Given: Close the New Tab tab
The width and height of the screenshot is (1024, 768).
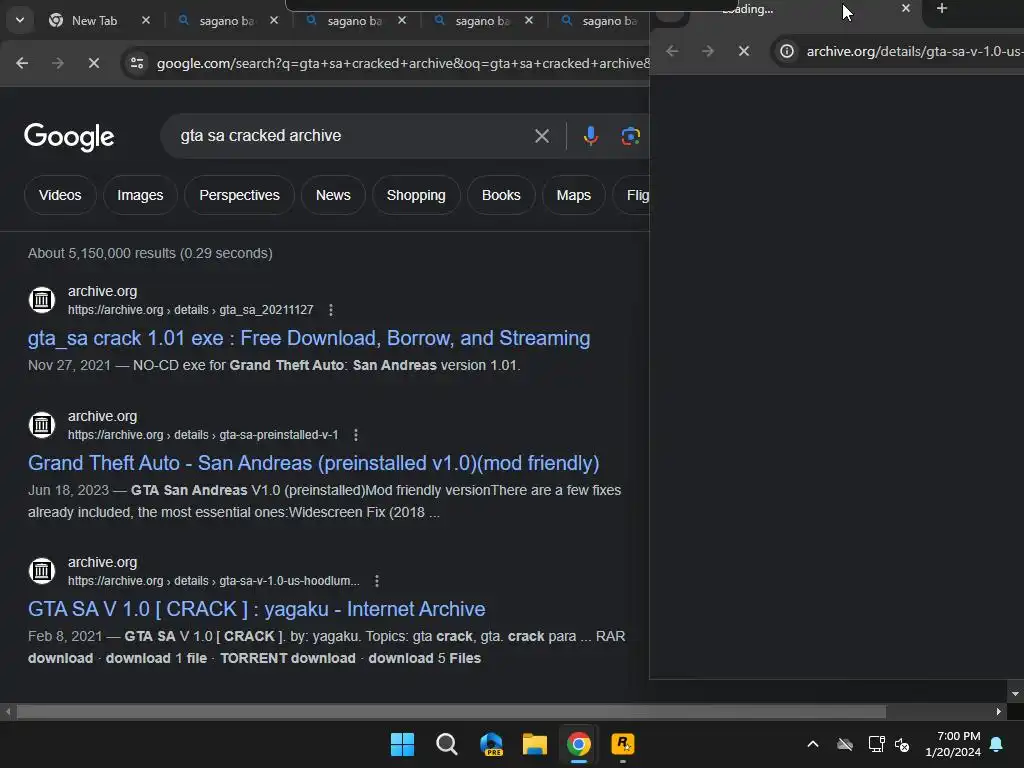Looking at the screenshot, I should 146,21.
